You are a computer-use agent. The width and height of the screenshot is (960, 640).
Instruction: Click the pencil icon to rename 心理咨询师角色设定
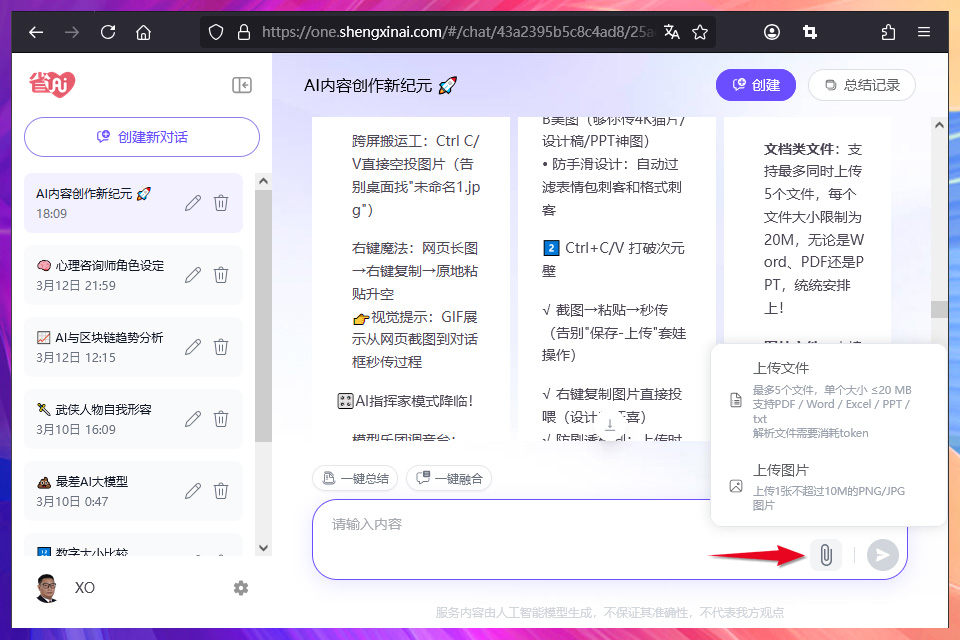[192, 273]
